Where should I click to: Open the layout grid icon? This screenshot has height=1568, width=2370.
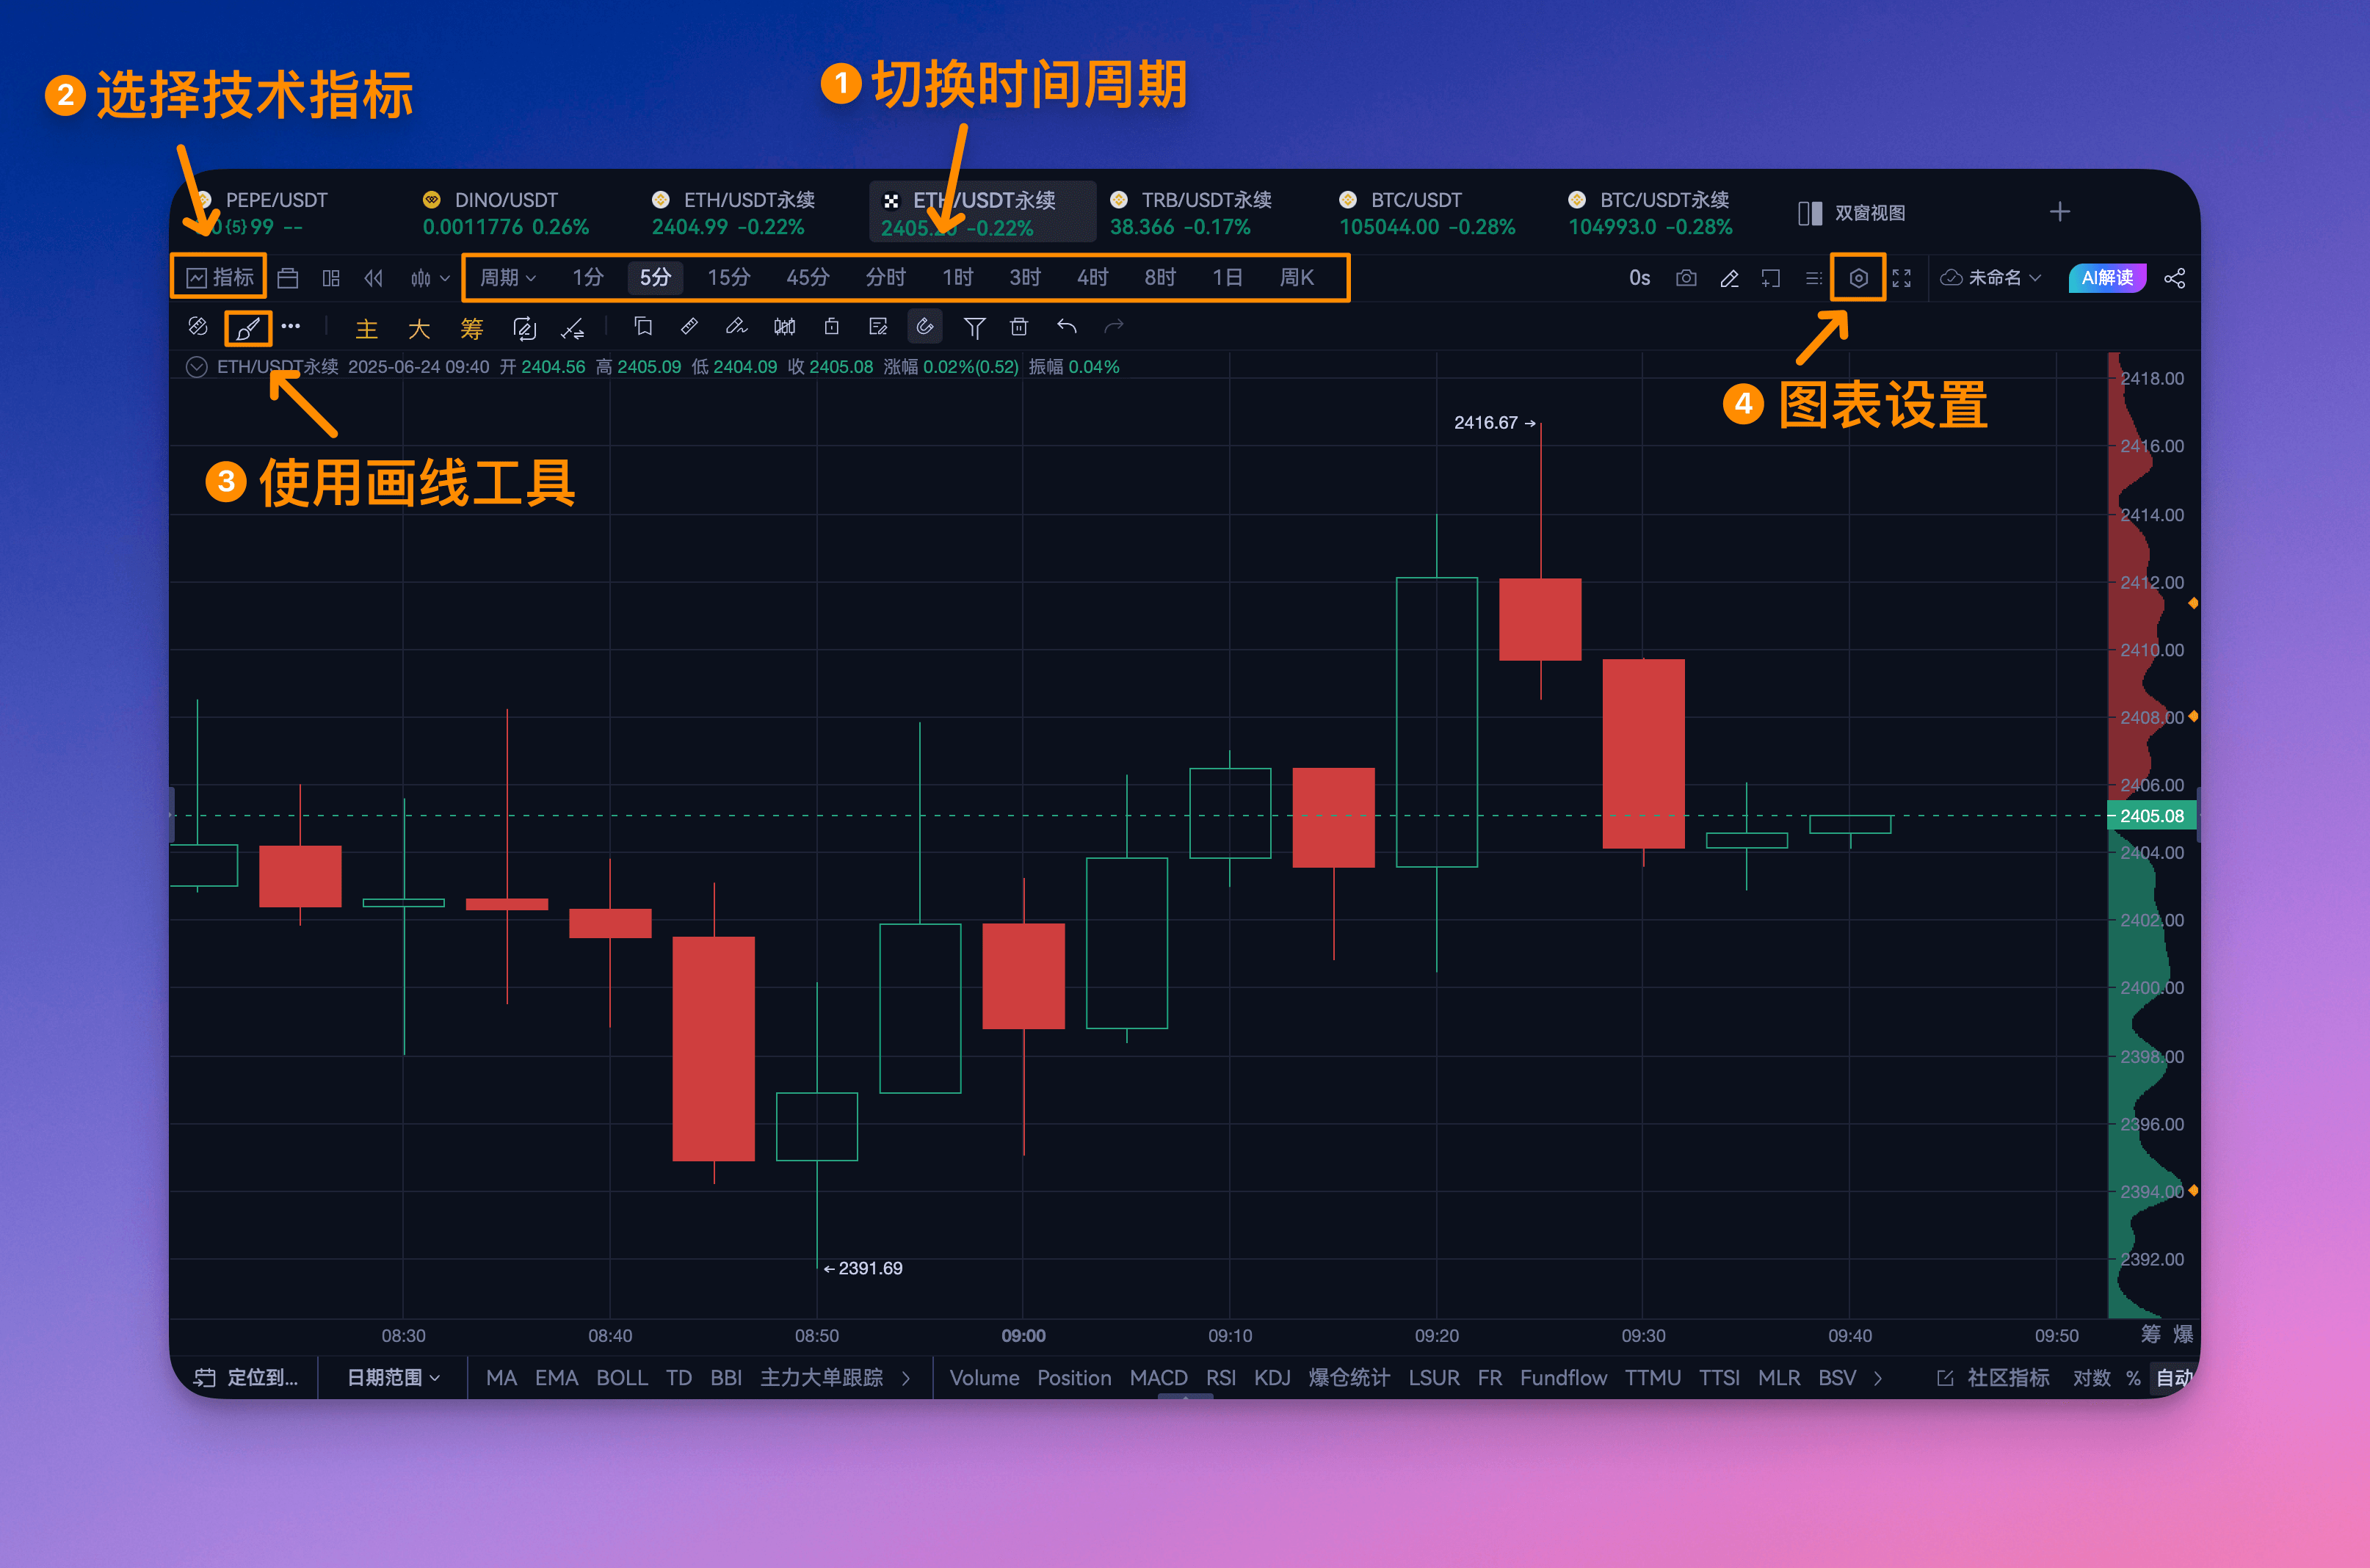pyautogui.click(x=331, y=278)
